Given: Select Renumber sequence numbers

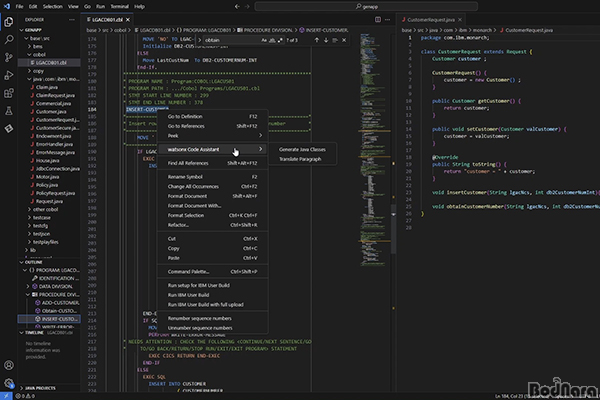Looking at the screenshot, I should [x=212, y=318].
